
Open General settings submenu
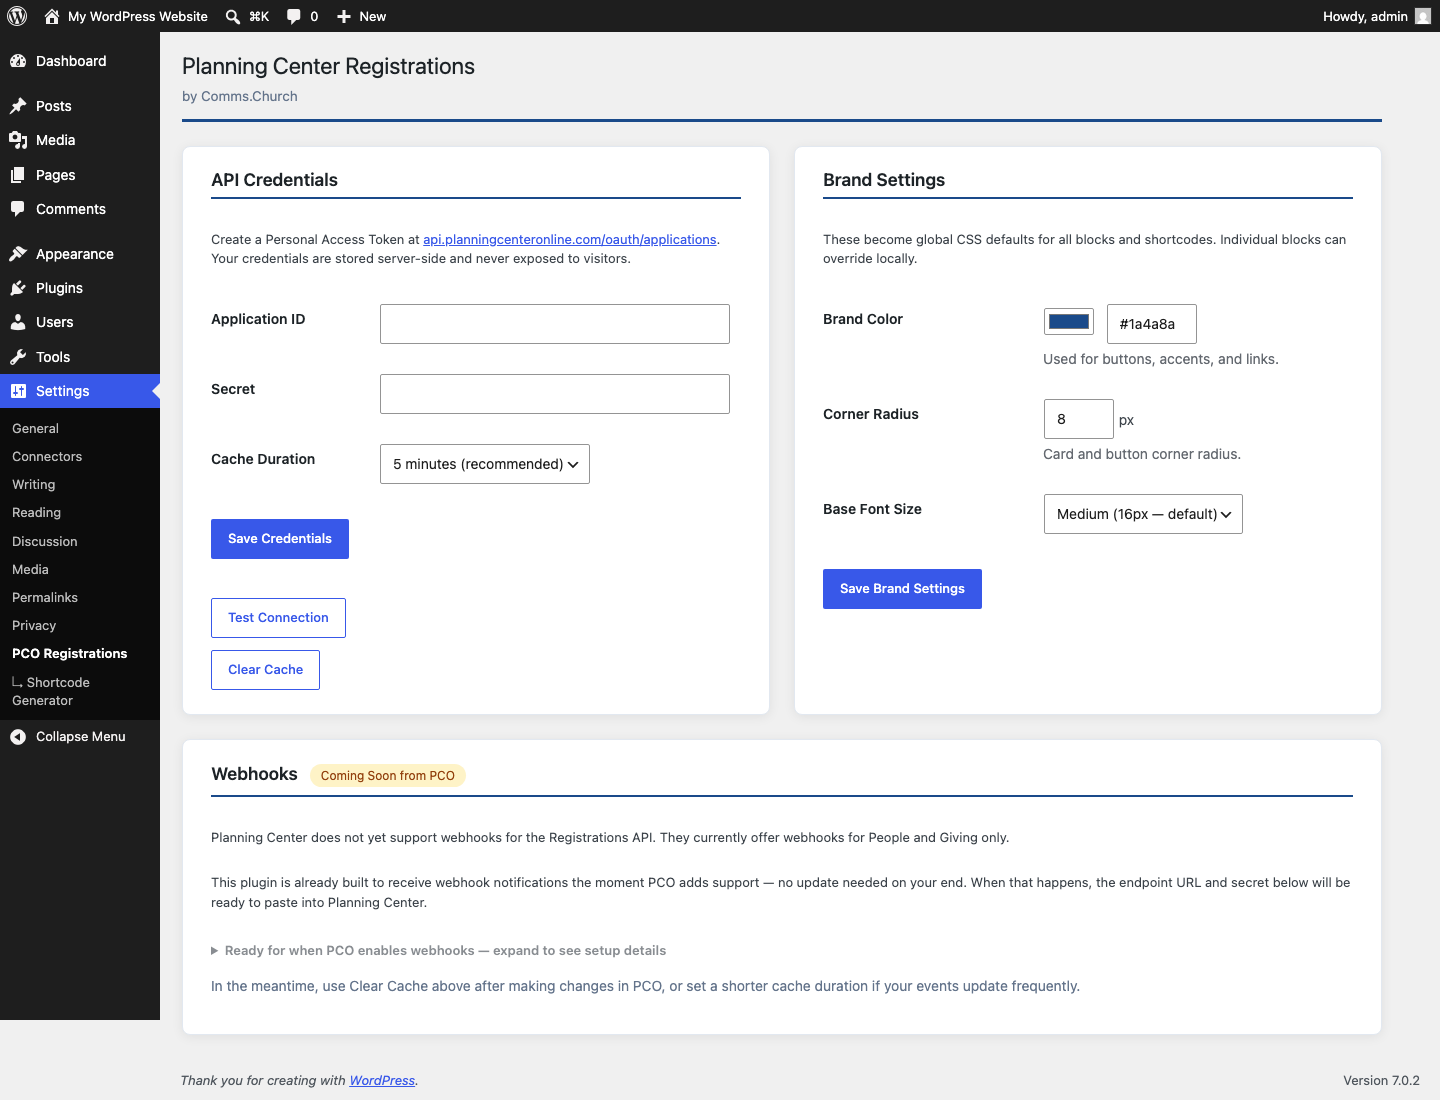tap(35, 428)
